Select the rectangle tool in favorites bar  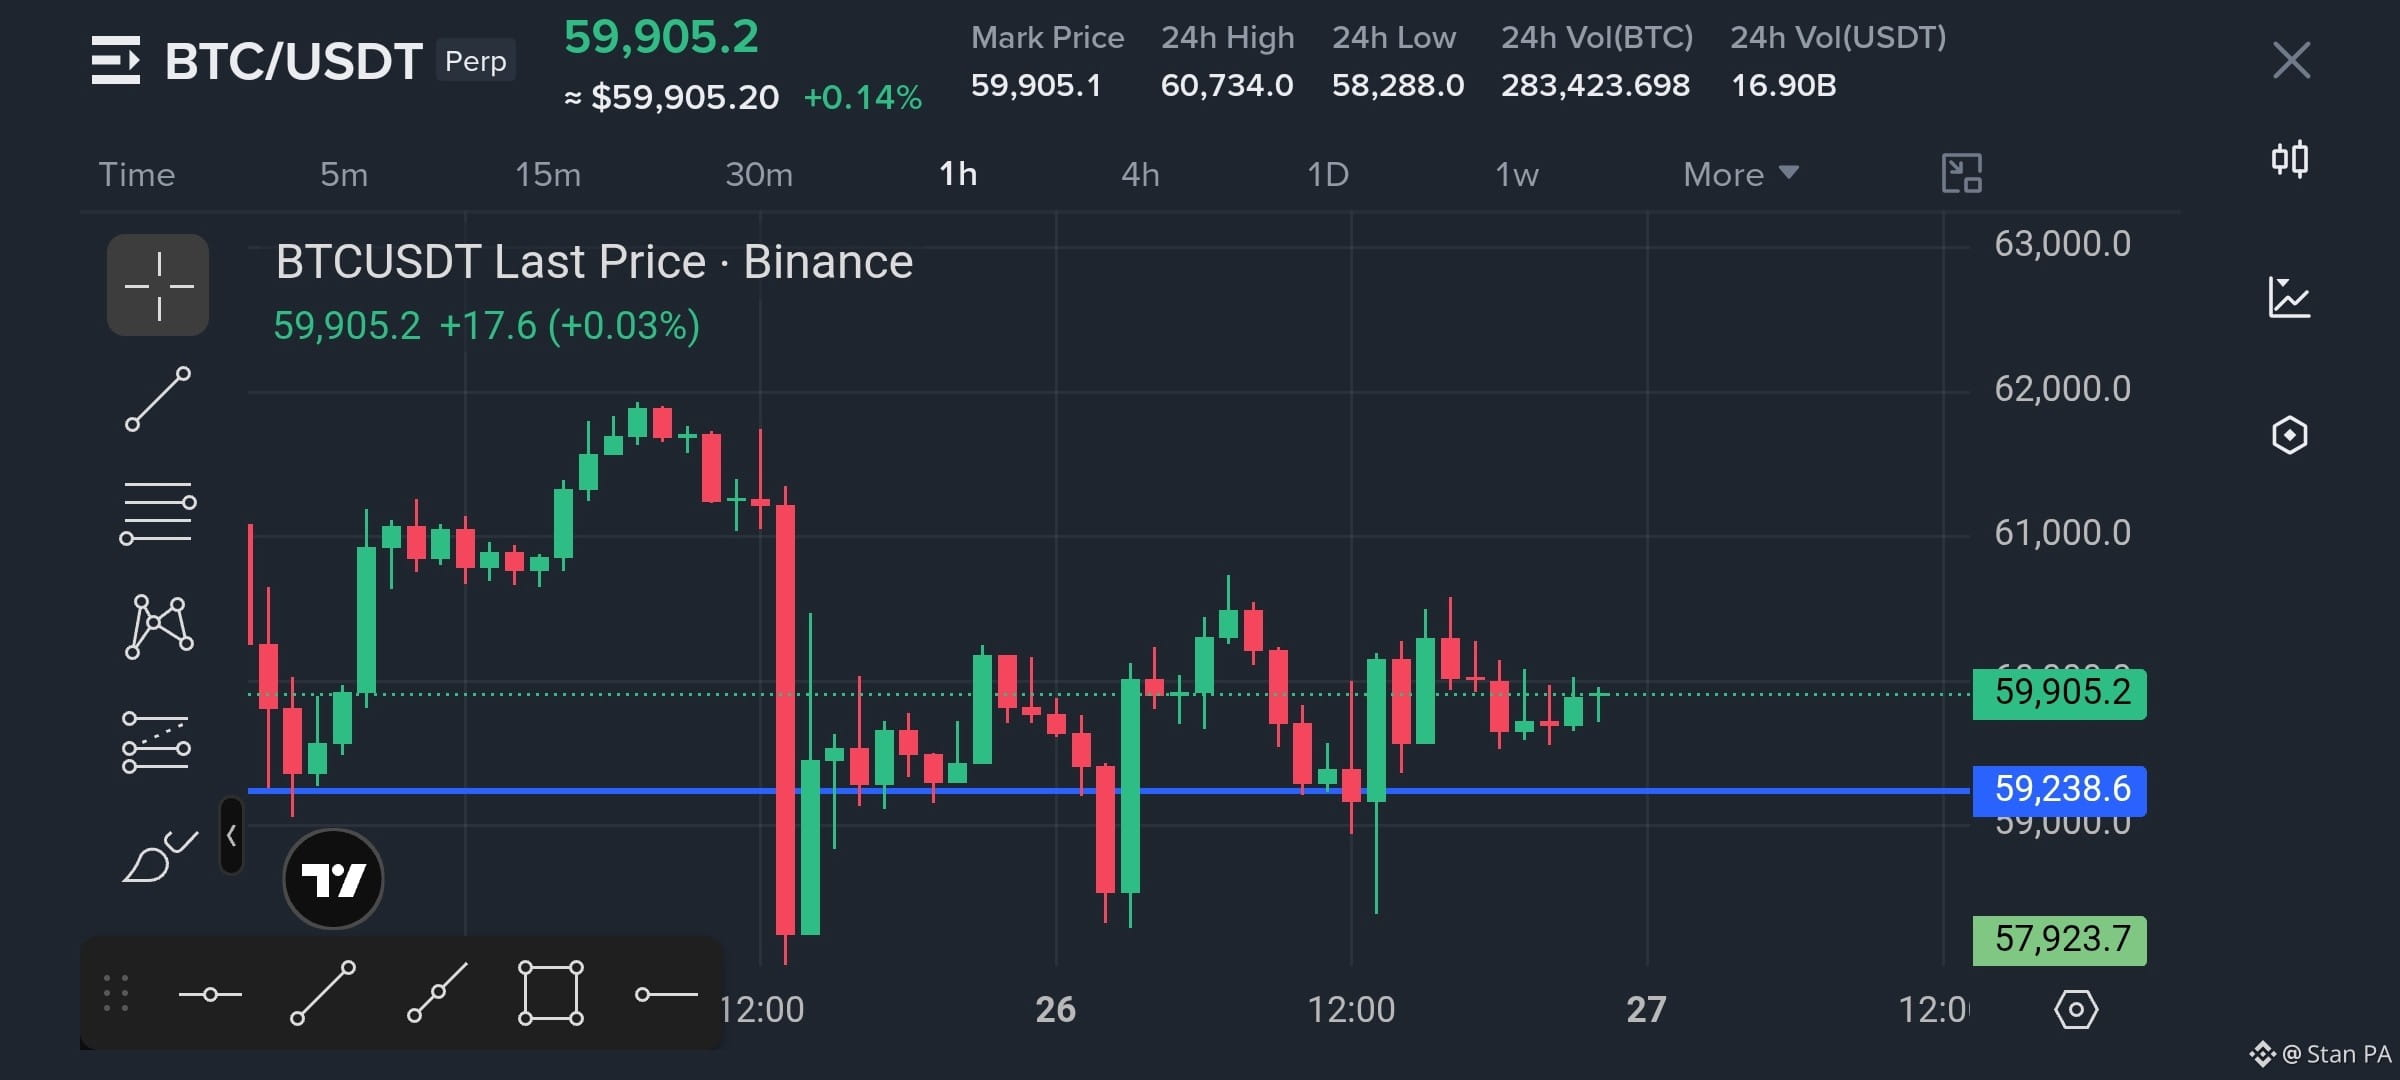[551, 993]
